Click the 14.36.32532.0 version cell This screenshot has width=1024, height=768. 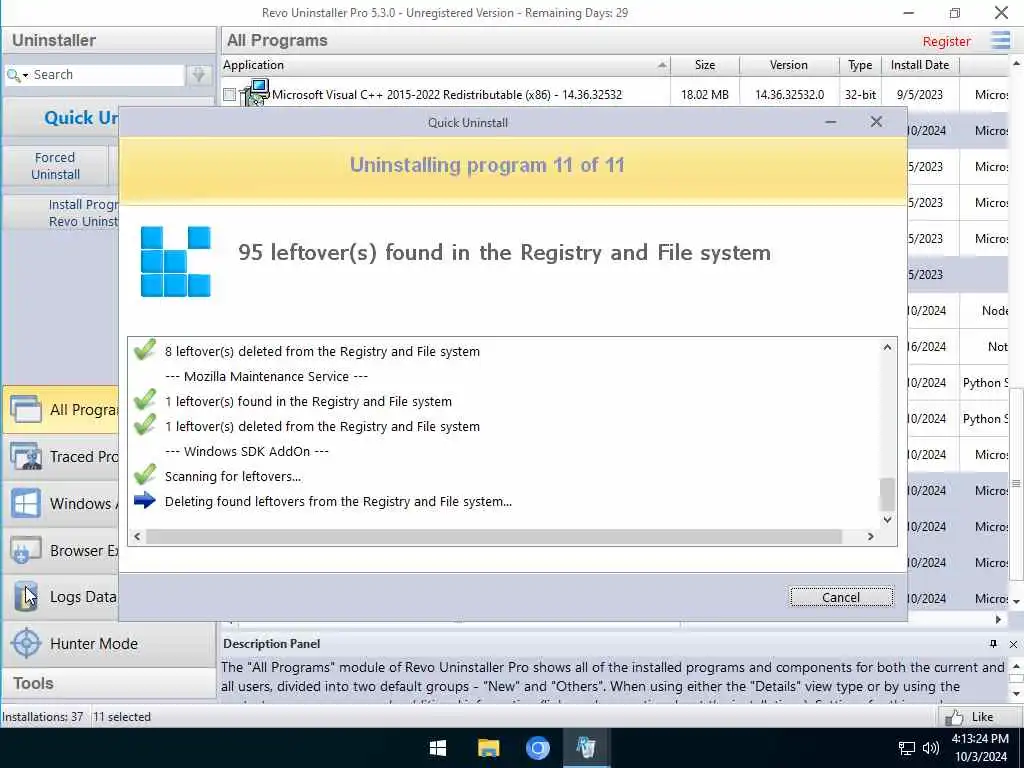pos(790,95)
